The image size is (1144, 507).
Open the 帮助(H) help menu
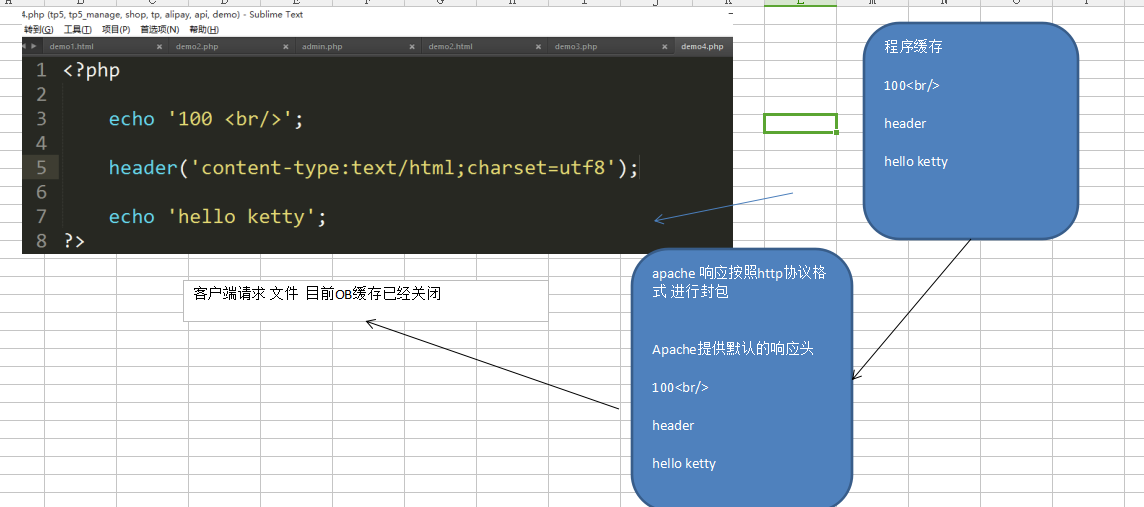pyautogui.click(x=203, y=30)
